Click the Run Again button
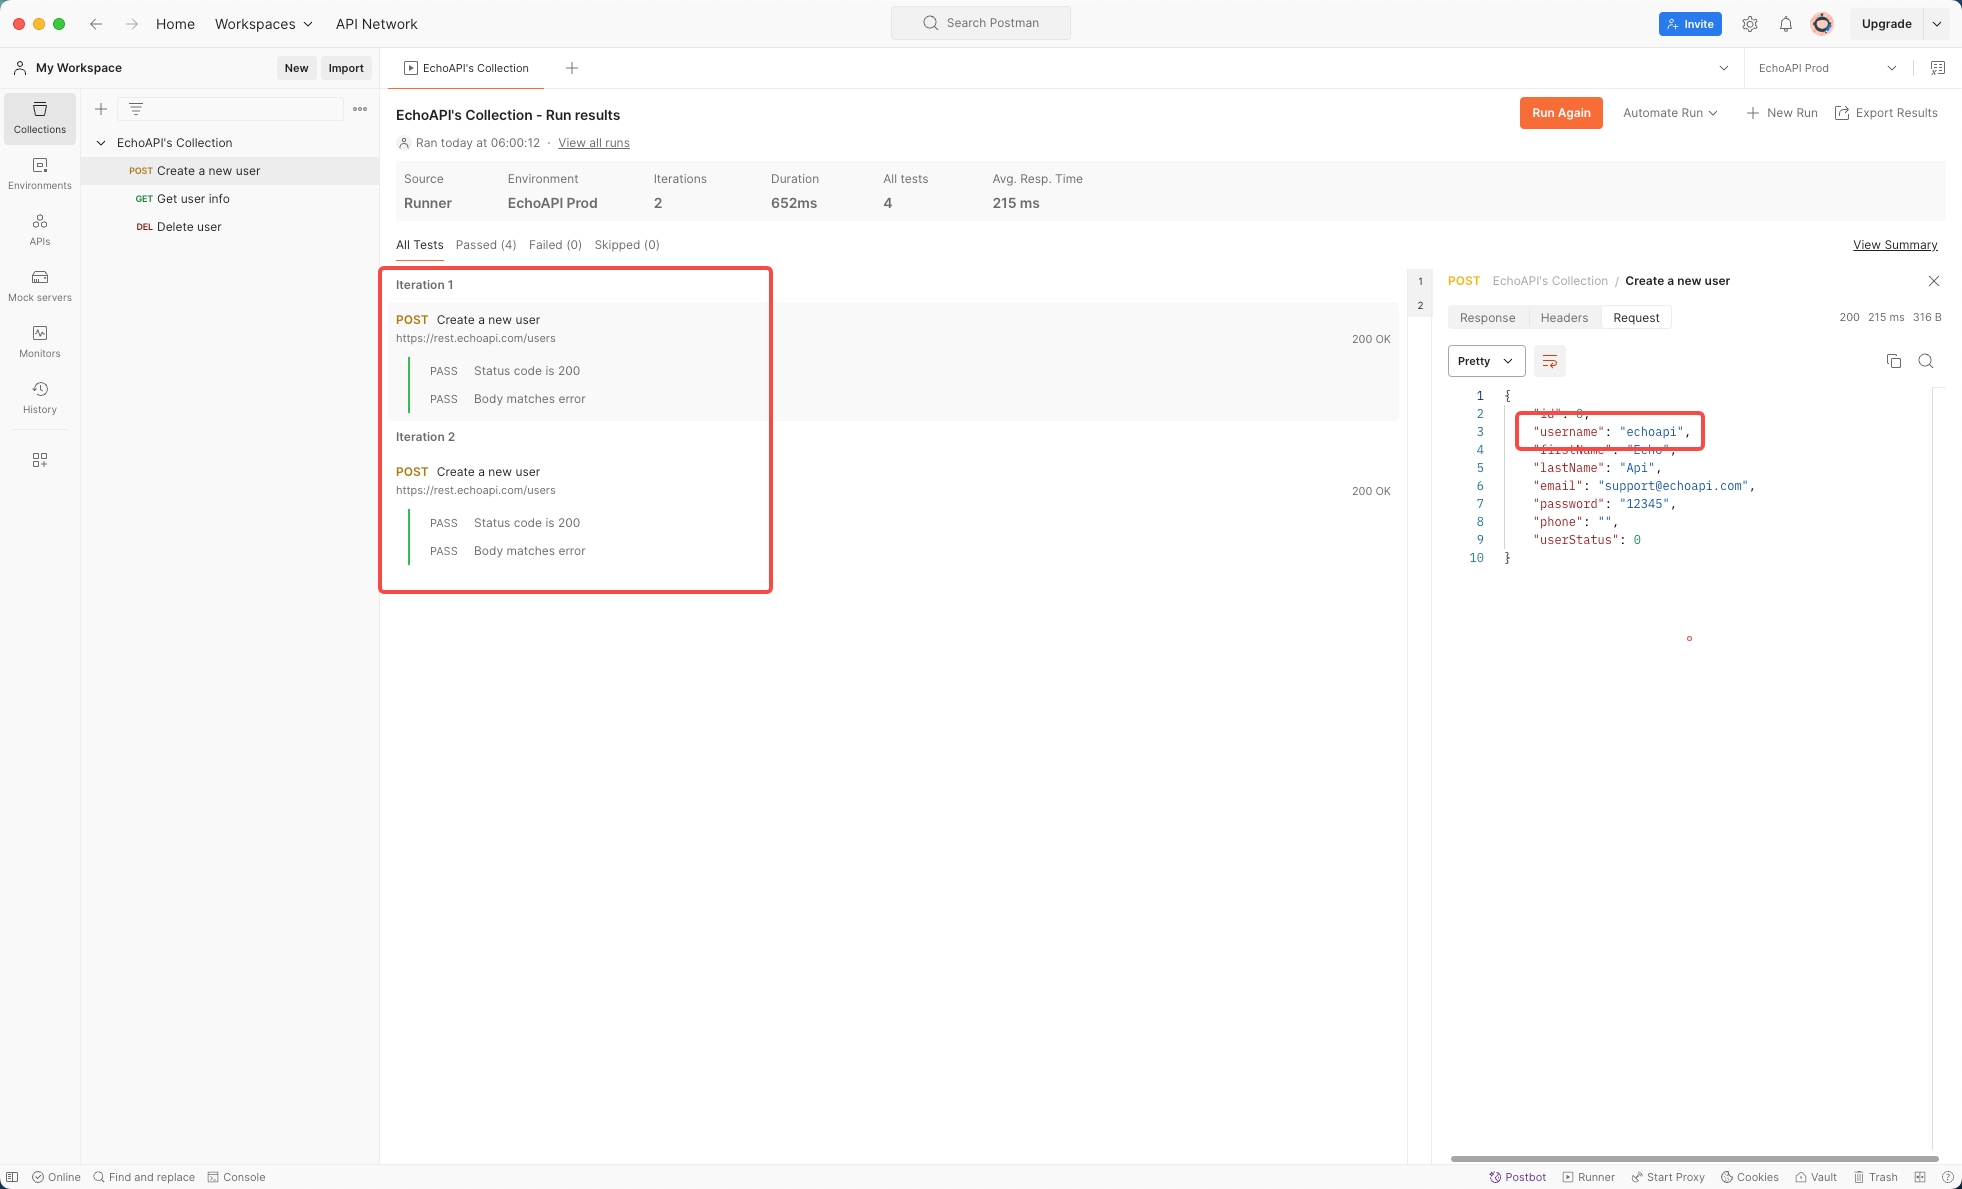This screenshot has height=1189, width=1962. 1561,113
